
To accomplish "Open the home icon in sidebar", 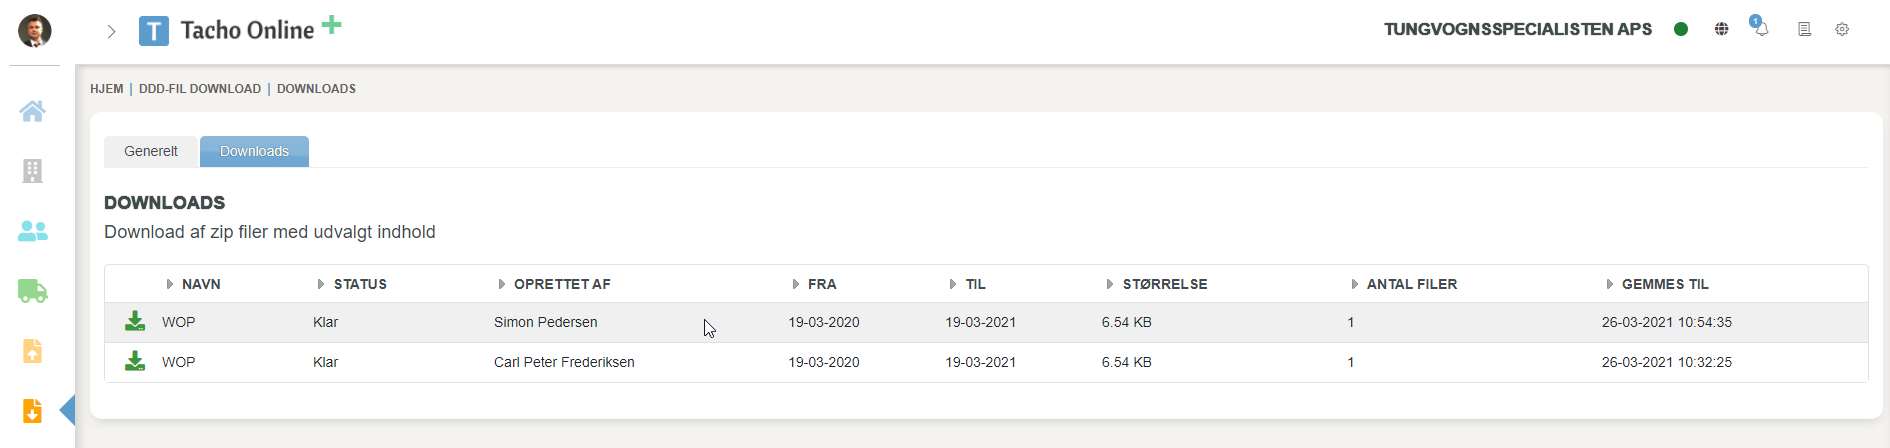I will (x=32, y=111).
